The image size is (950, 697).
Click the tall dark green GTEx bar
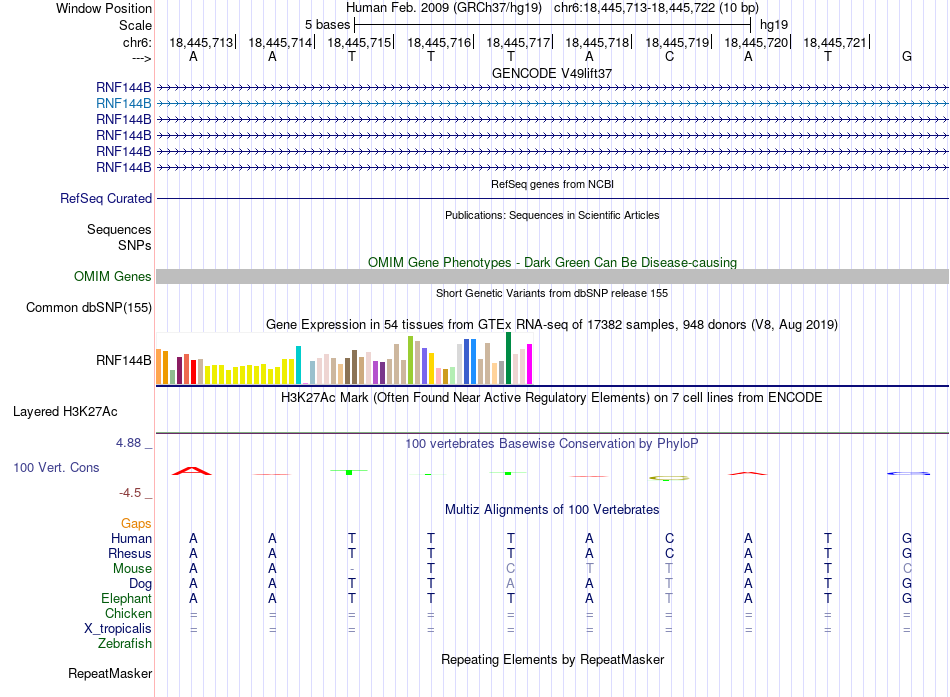tap(509, 358)
